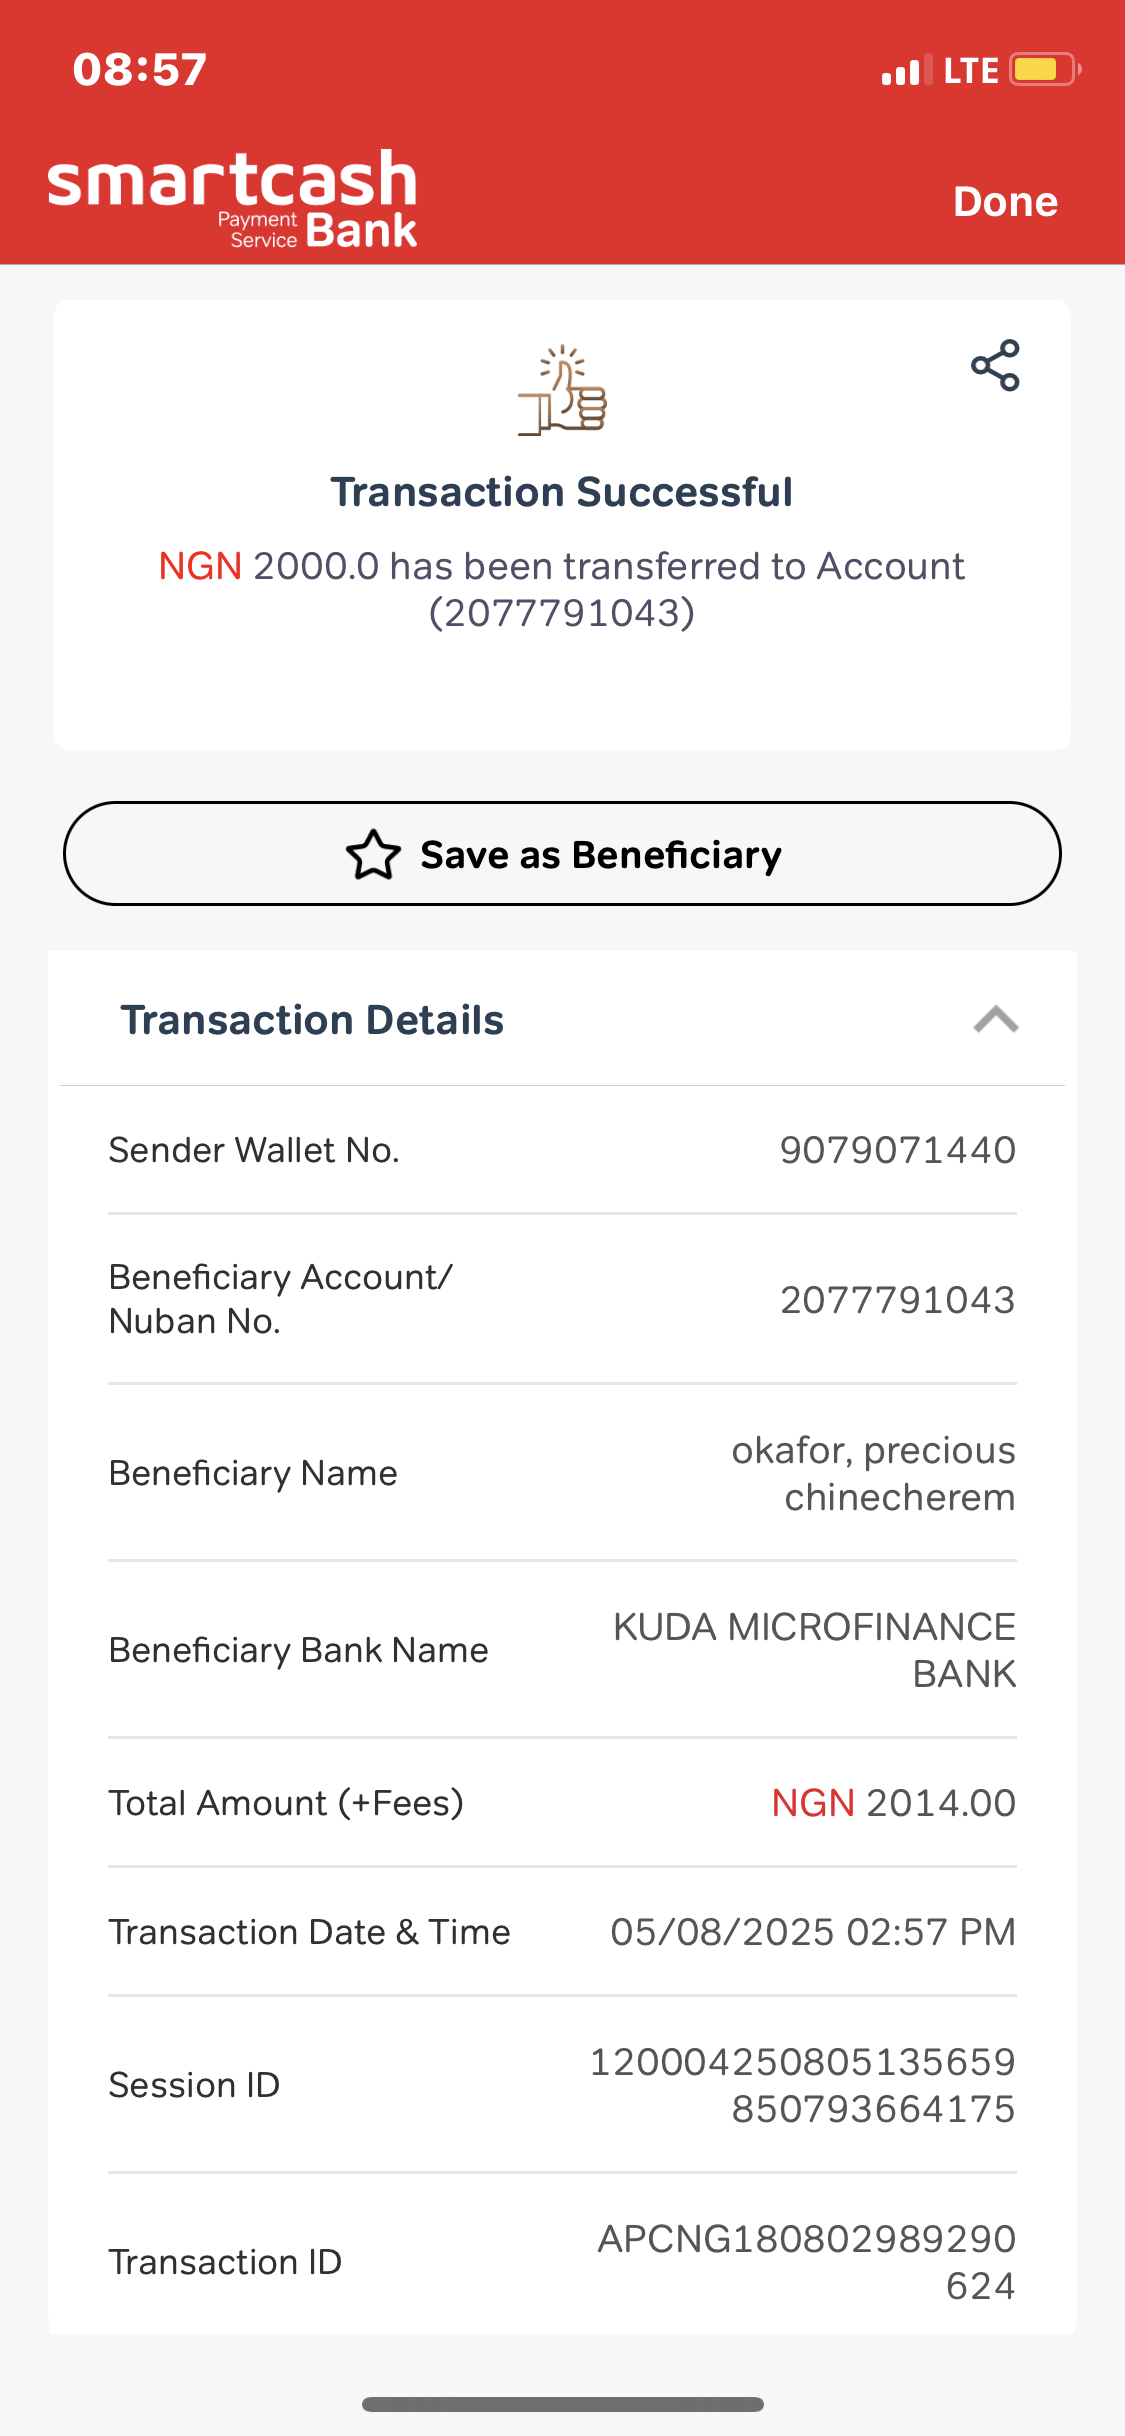Tap the battery indicator in the status bar
The height and width of the screenshot is (2436, 1125).
coord(1044,70)
